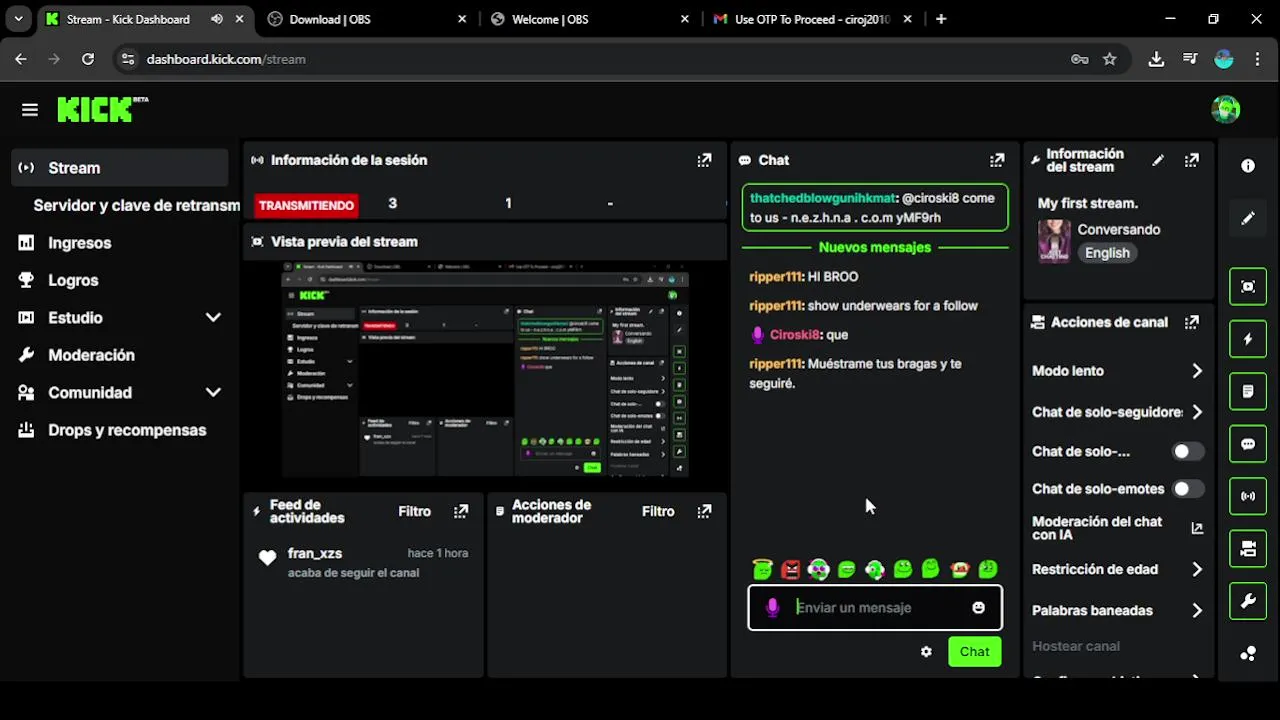Open a new browser tab
Viewport: 1280px width, 720px height.
tap(941, 19)
